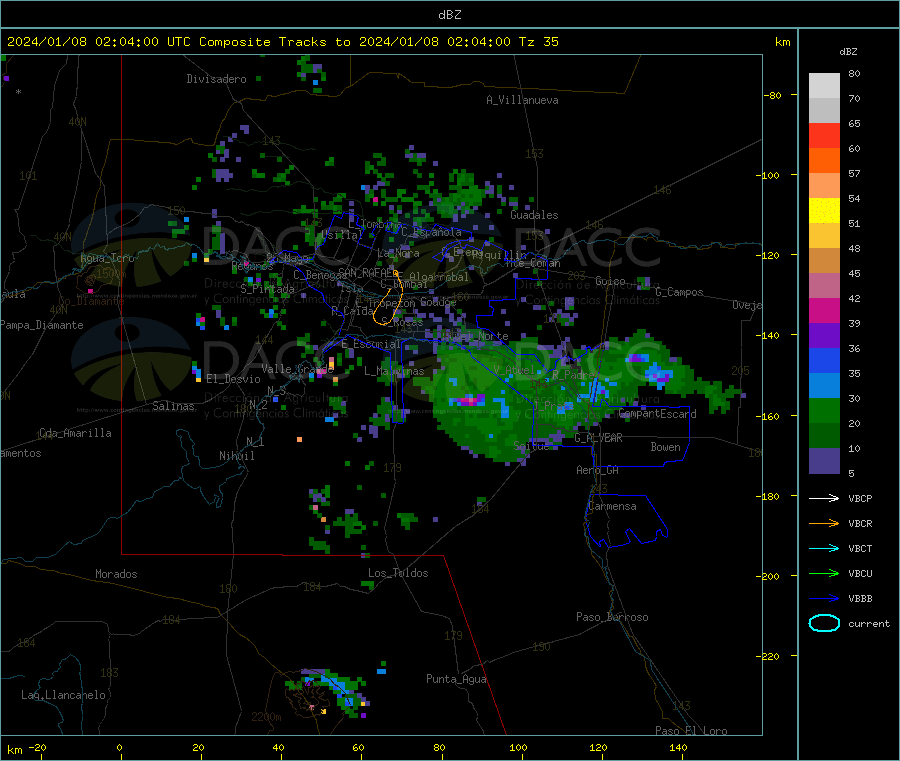Click the 140 km horizontal axis tick
This screenshot has height=761, width=900.
[678, 747]
